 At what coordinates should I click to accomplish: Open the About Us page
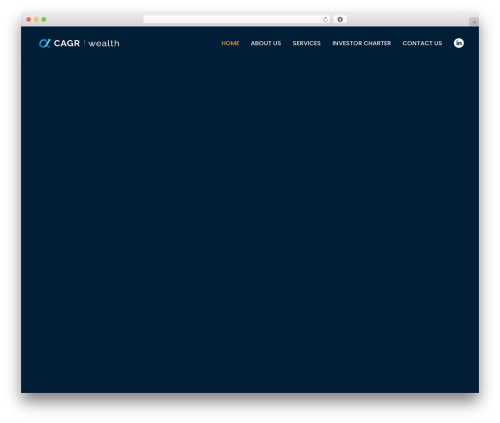266,43
